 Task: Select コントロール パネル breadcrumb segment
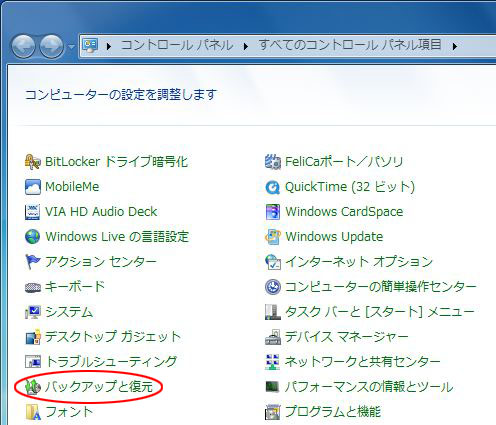[177, 45]
